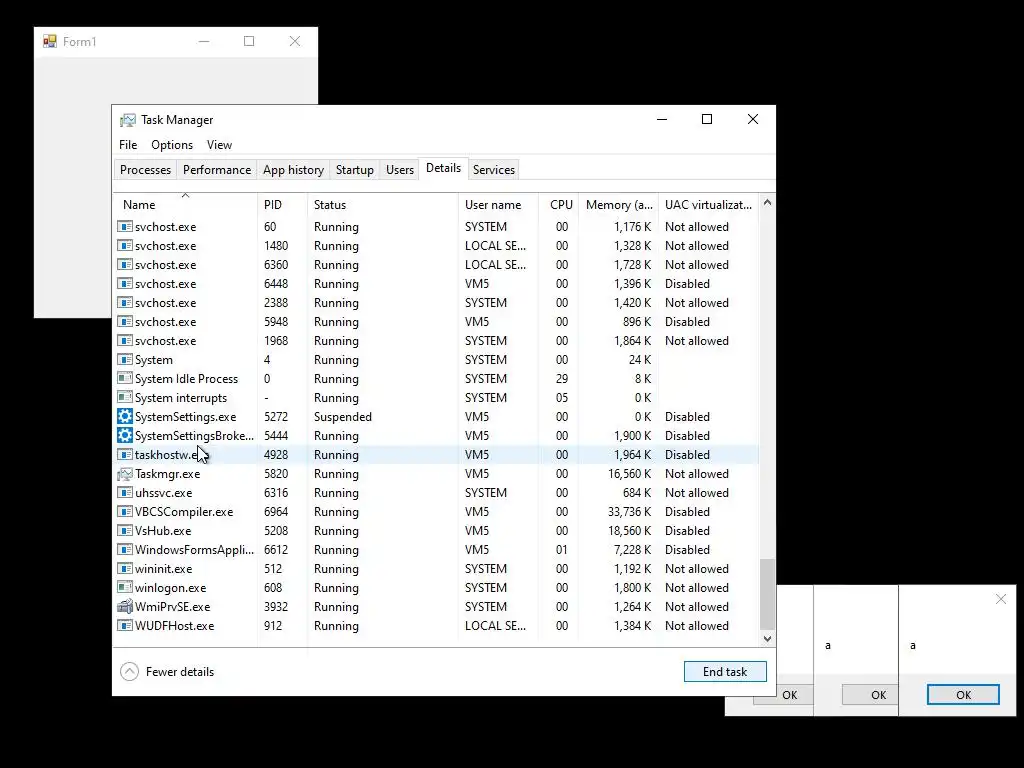Select the Details tab
Image resolution: width=1024 pixels, height=768 pixels.
click(x=443, y=168)
